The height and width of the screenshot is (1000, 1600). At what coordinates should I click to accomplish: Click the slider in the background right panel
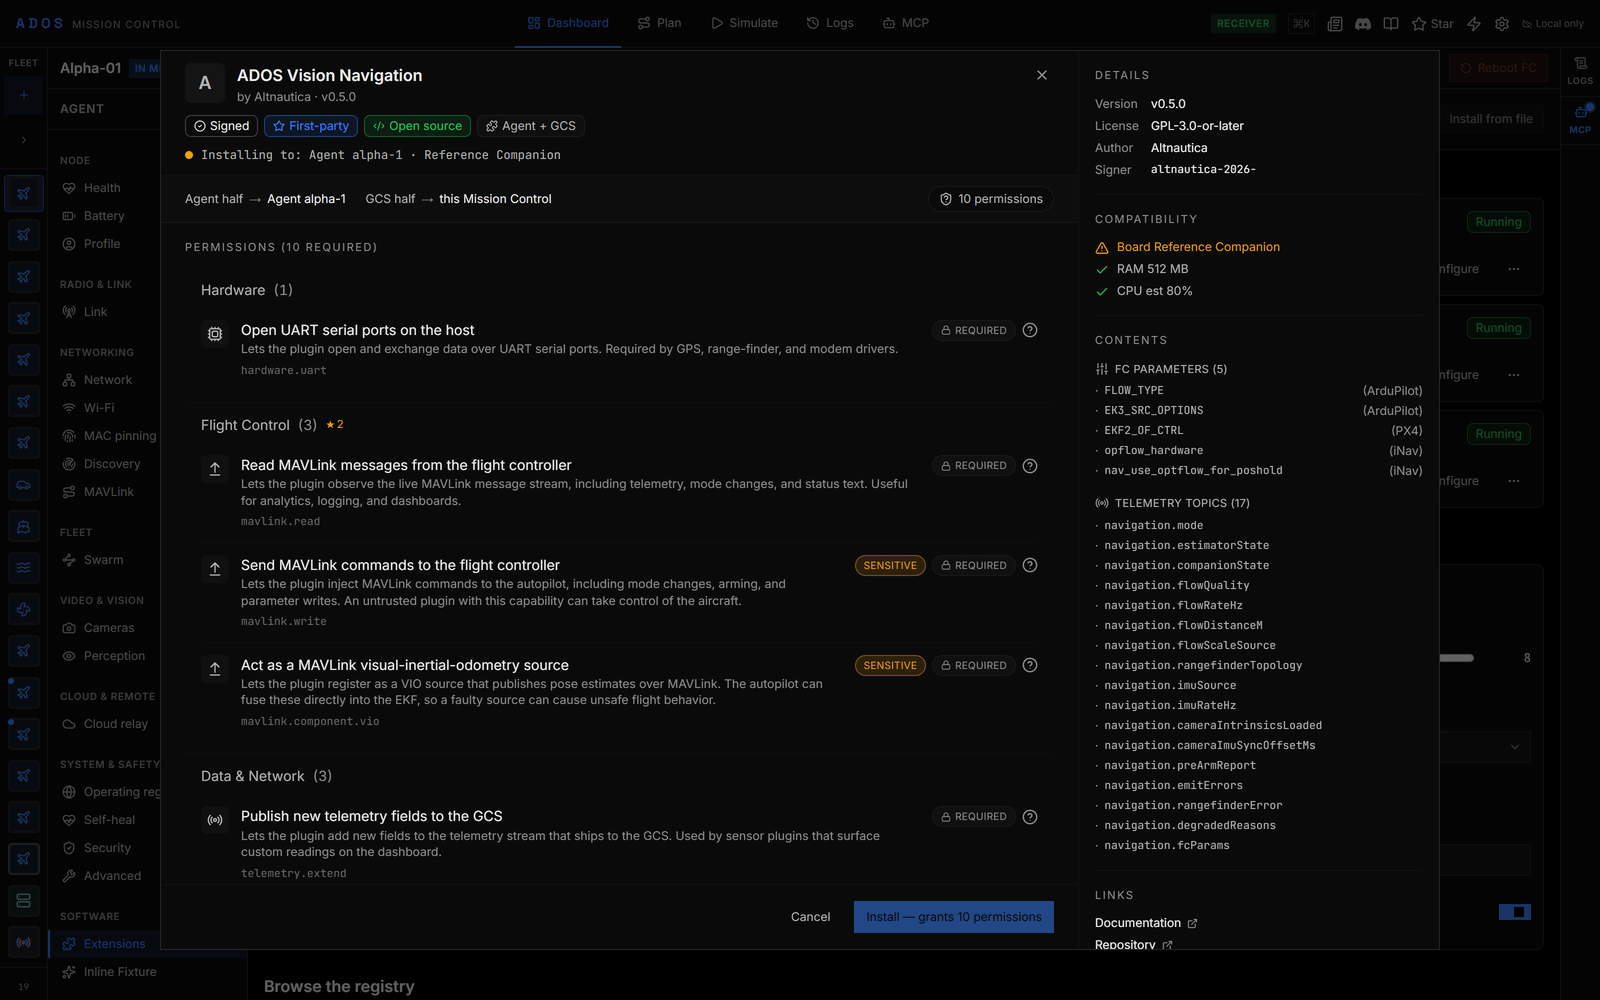point(1457,658)
